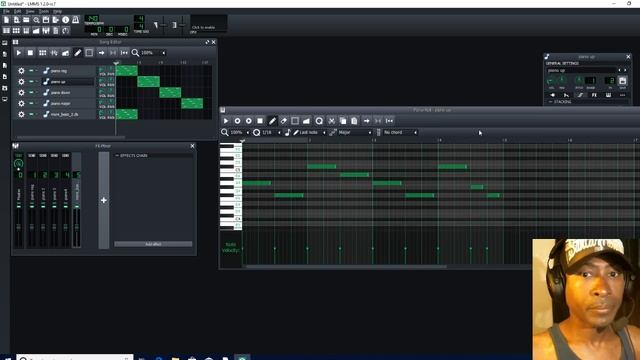640x360 pixels.
Task: Open the piano down instrument track button
Action: 68,93
